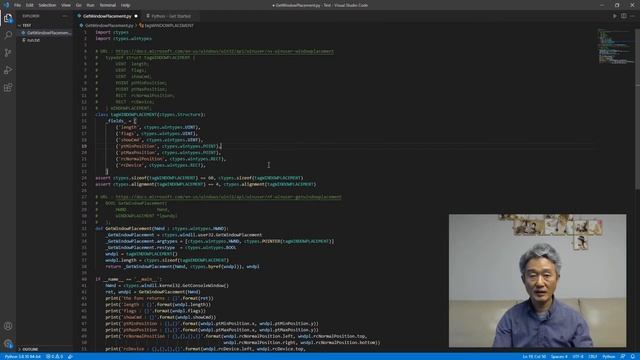Image resolution: width=640 pixels, height=360 pixels.
Task: Click the errors and warnings status indicator
Action: click(54, 356)
